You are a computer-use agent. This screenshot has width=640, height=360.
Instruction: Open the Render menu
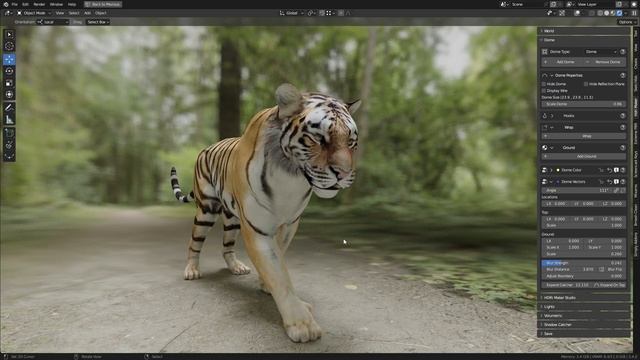click(39, 4)
